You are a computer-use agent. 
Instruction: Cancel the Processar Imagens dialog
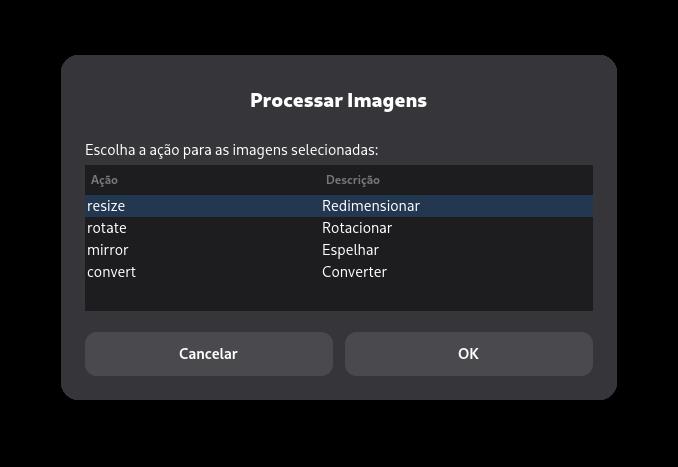209,354
